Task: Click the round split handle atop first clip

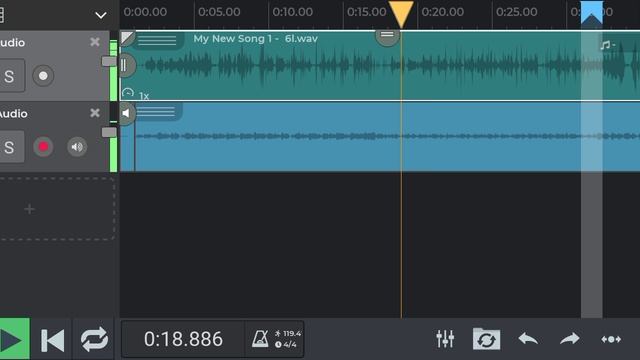Action: click(x=387, y=36)
